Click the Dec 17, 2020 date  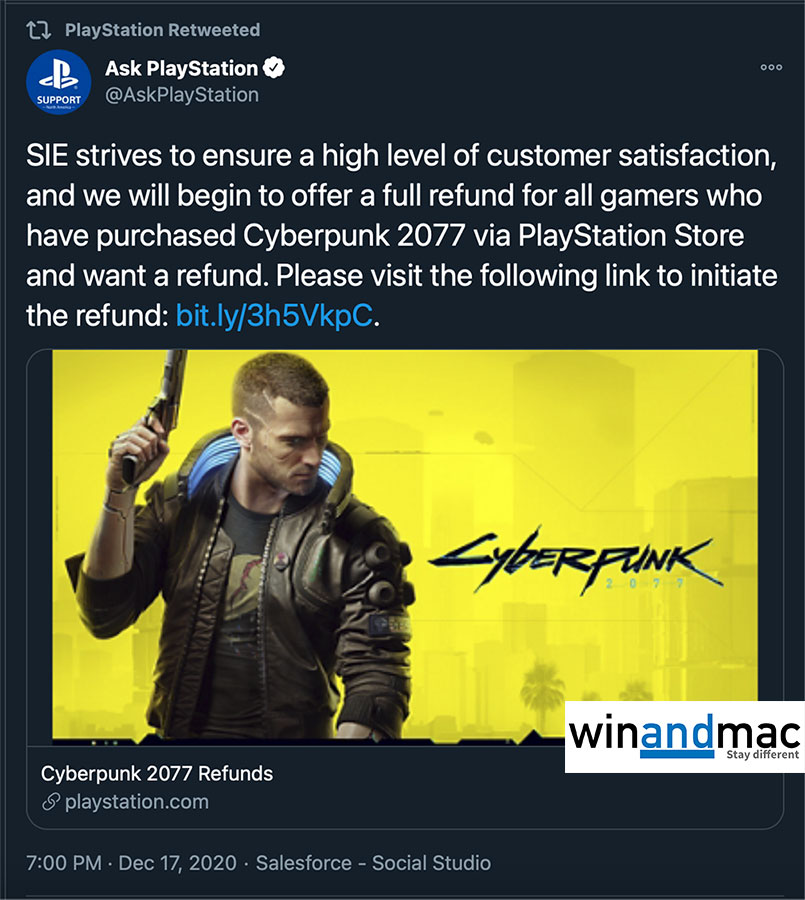pos(177,863)
